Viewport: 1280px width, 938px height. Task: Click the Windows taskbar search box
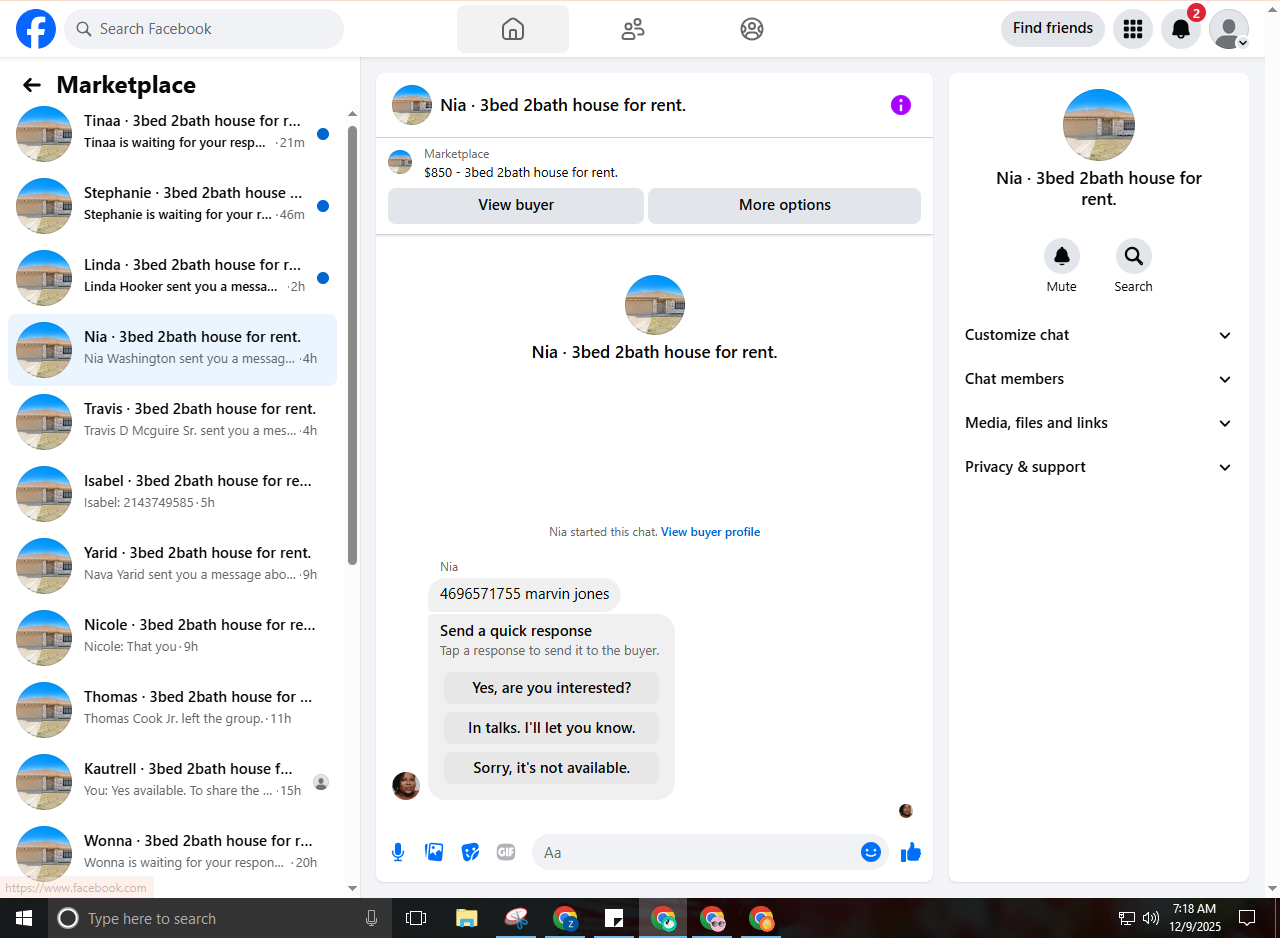point(220,918)
